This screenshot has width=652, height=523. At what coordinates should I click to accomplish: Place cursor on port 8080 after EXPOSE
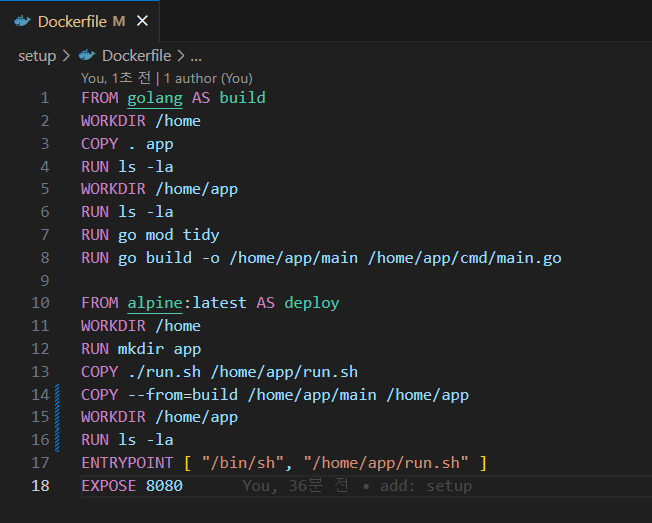pos(164,486)
